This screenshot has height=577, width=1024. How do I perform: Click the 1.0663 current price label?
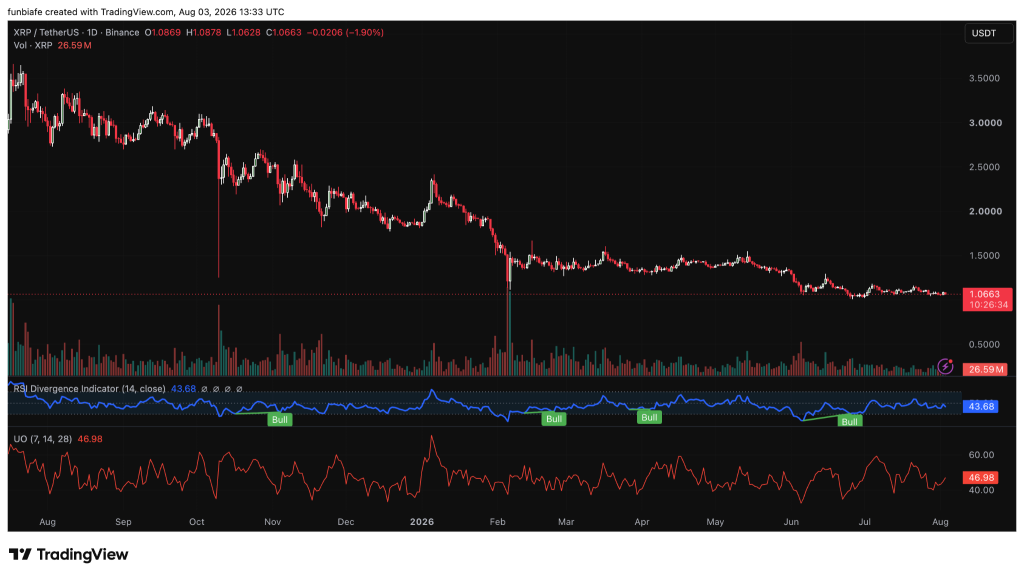pyautogui.click(x=984, y=294)
